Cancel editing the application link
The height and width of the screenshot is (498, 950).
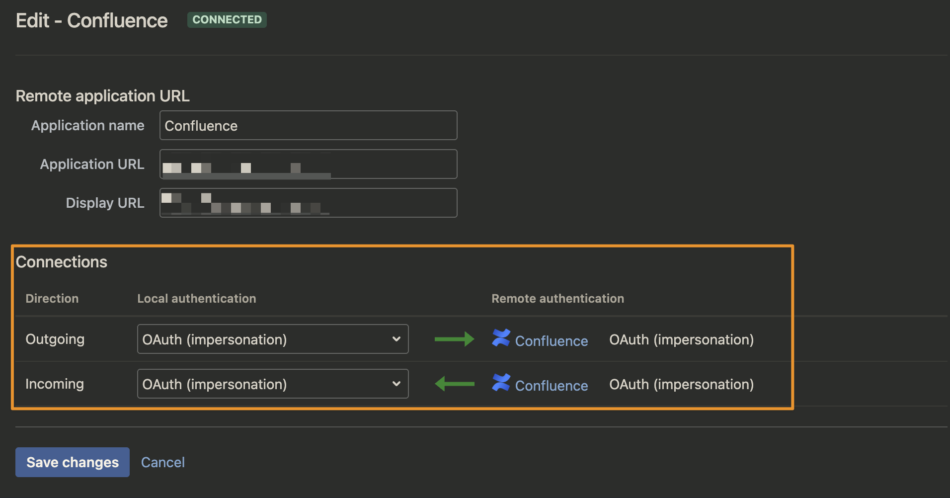(x=162, y=462)
